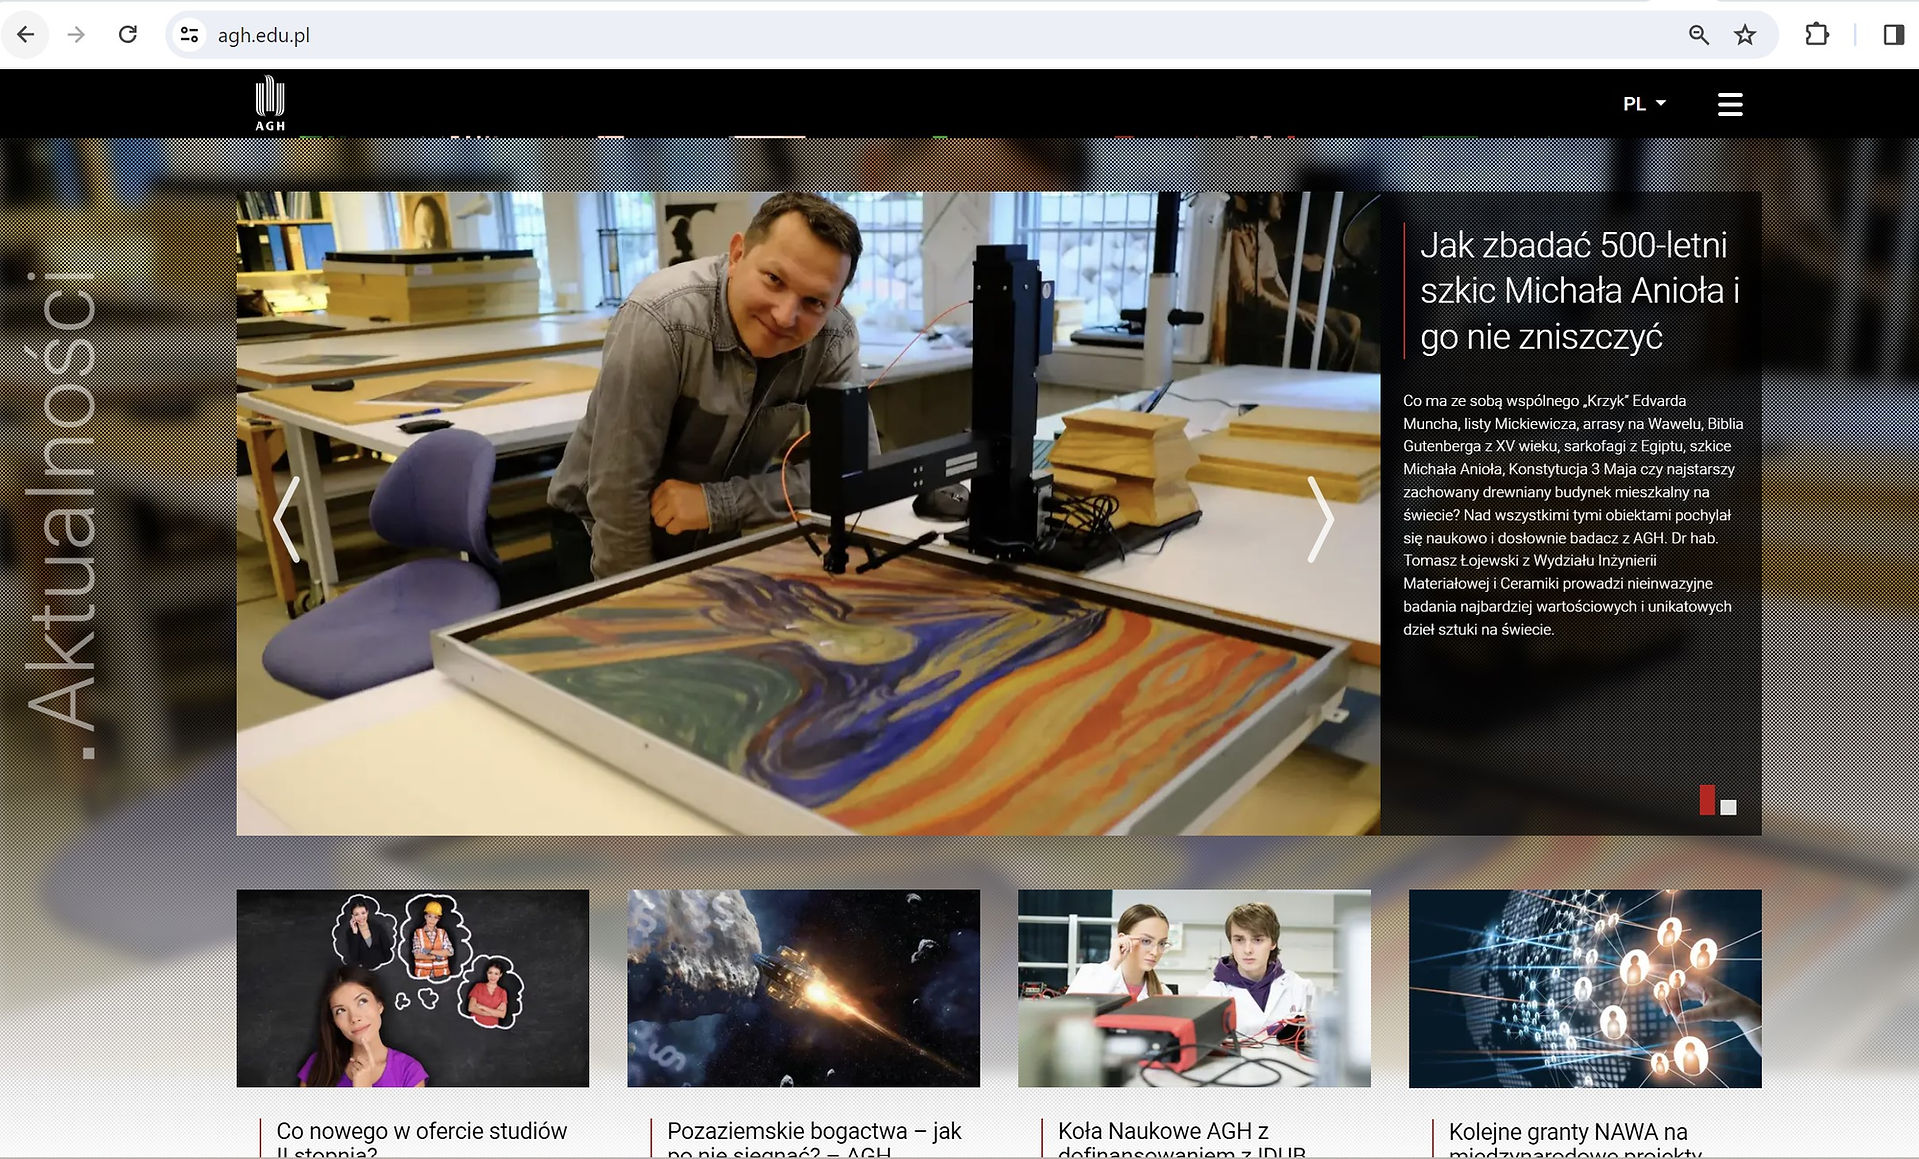Go to the AGH logo homepage
Screen dimensions: 1919x1159
pos(270,103)
